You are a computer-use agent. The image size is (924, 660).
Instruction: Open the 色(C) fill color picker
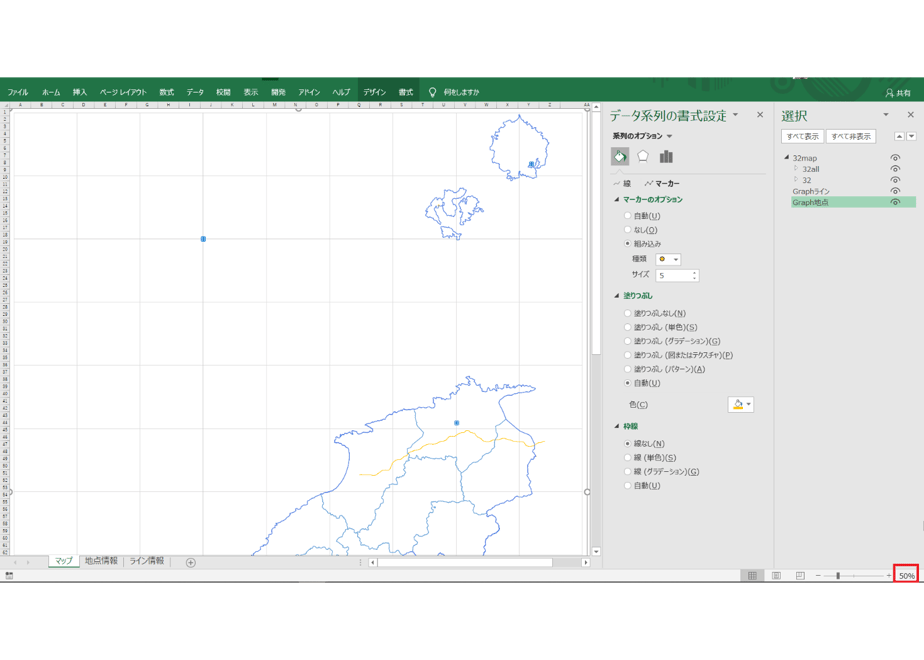(741, 405)
